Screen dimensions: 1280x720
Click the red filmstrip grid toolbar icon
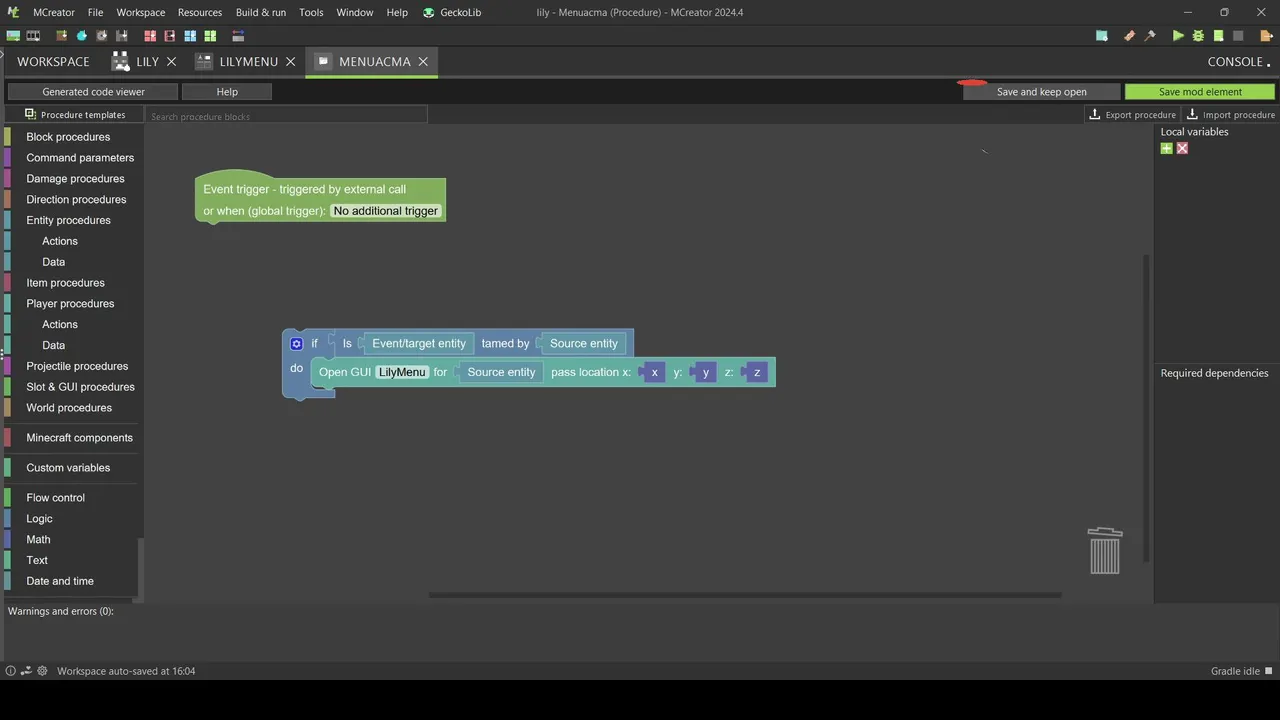pyautogui.click(x=170, y=36)
